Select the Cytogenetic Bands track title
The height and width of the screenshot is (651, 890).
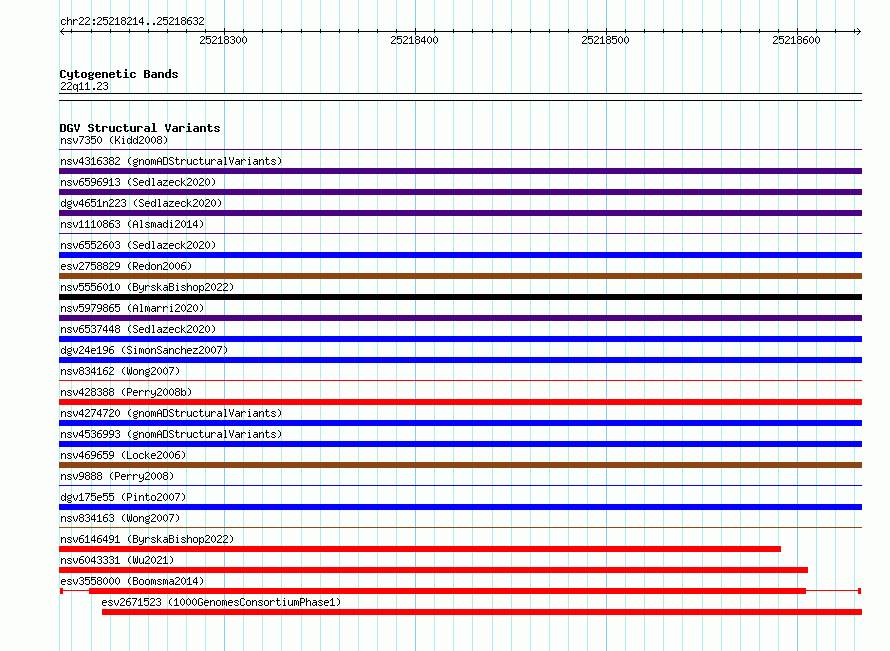(119, 74)
